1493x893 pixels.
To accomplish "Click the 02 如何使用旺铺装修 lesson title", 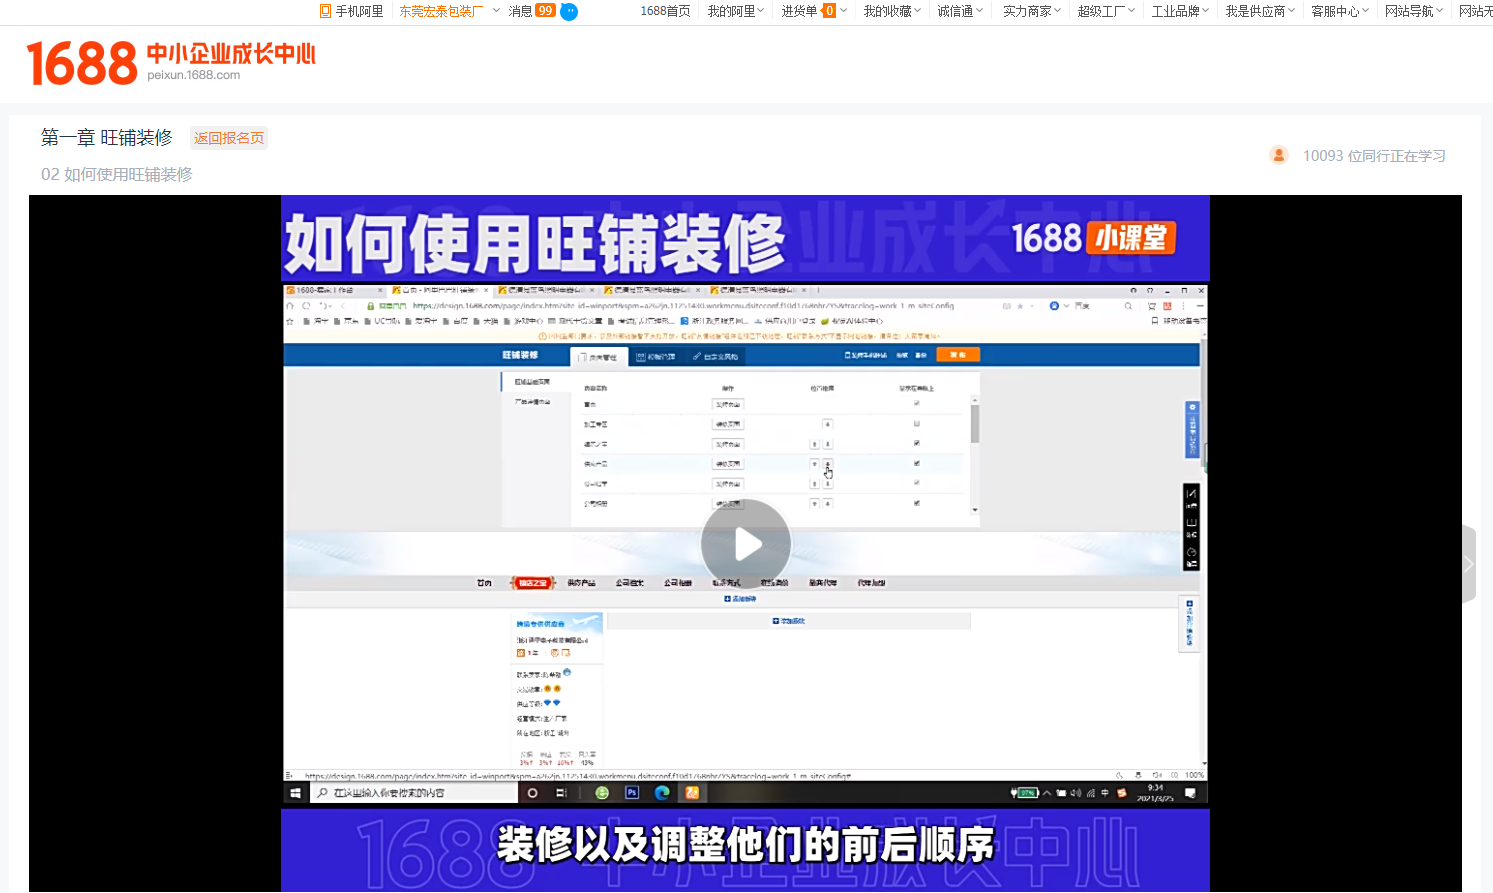I will tap(117, 174).
